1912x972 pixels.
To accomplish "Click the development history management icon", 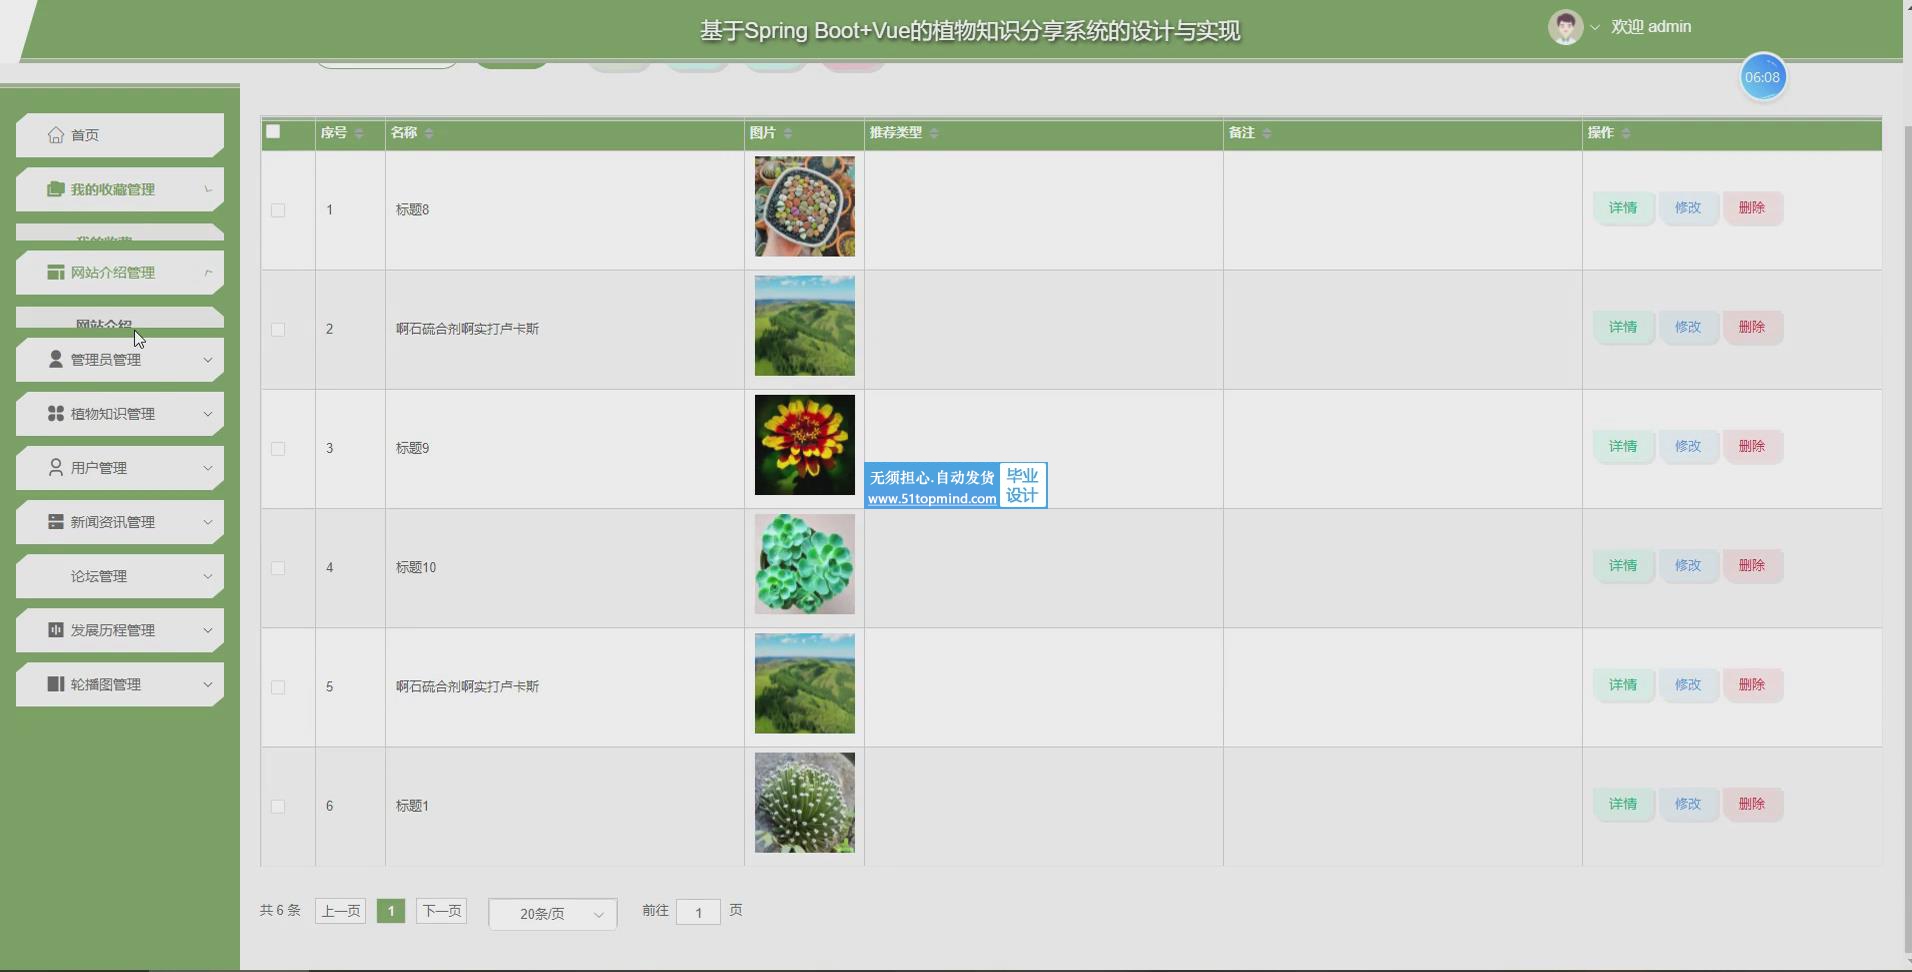I will 56,630.
